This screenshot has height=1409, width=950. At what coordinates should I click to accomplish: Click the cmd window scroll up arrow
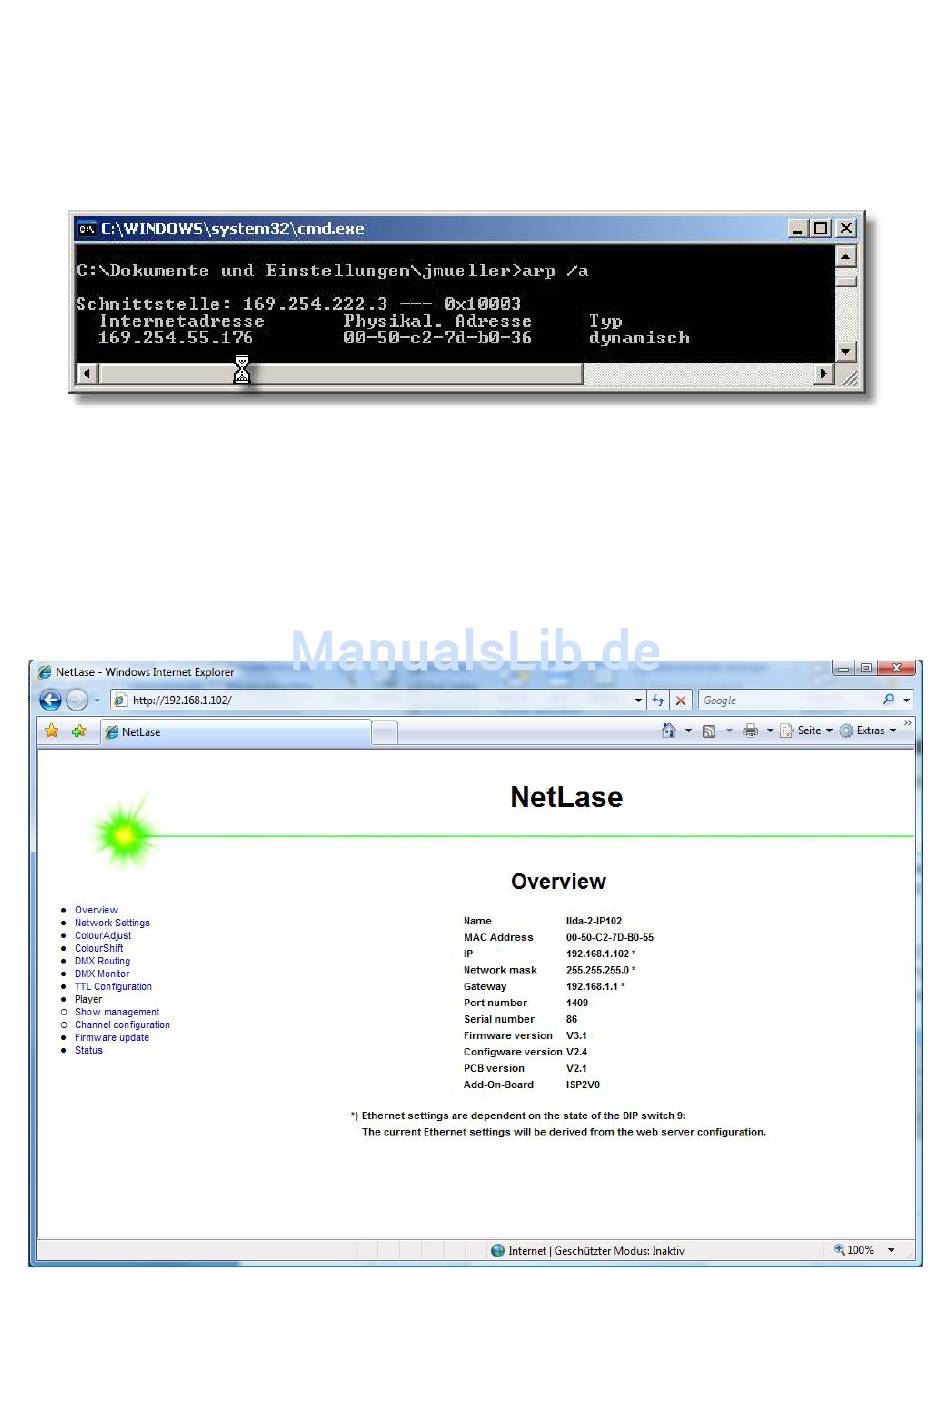[846, 257]
